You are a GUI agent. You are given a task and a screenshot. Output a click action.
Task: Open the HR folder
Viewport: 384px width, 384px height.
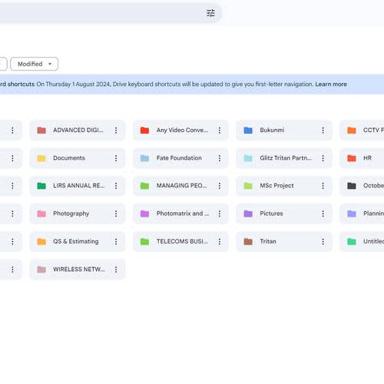(362, 158)
